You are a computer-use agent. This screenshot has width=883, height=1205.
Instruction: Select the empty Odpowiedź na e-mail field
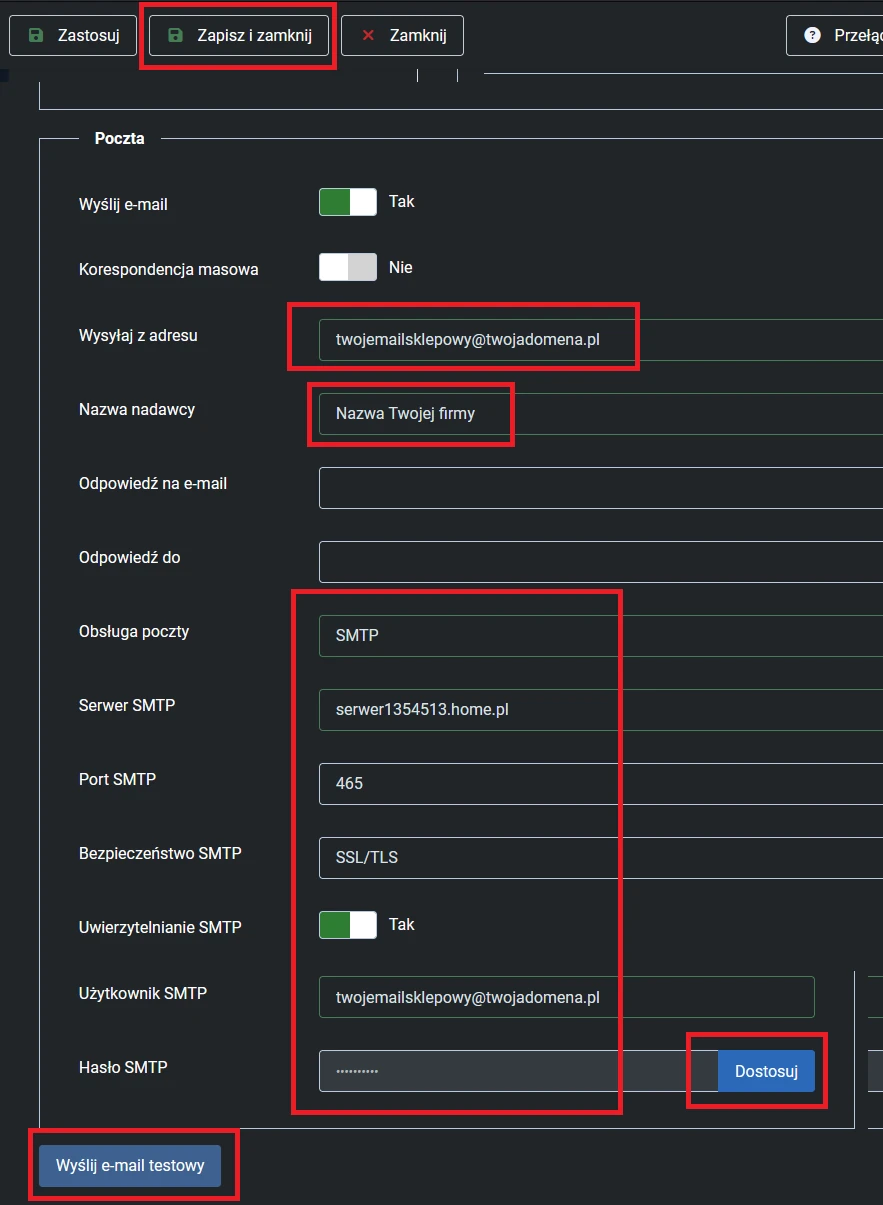(600, 487)
